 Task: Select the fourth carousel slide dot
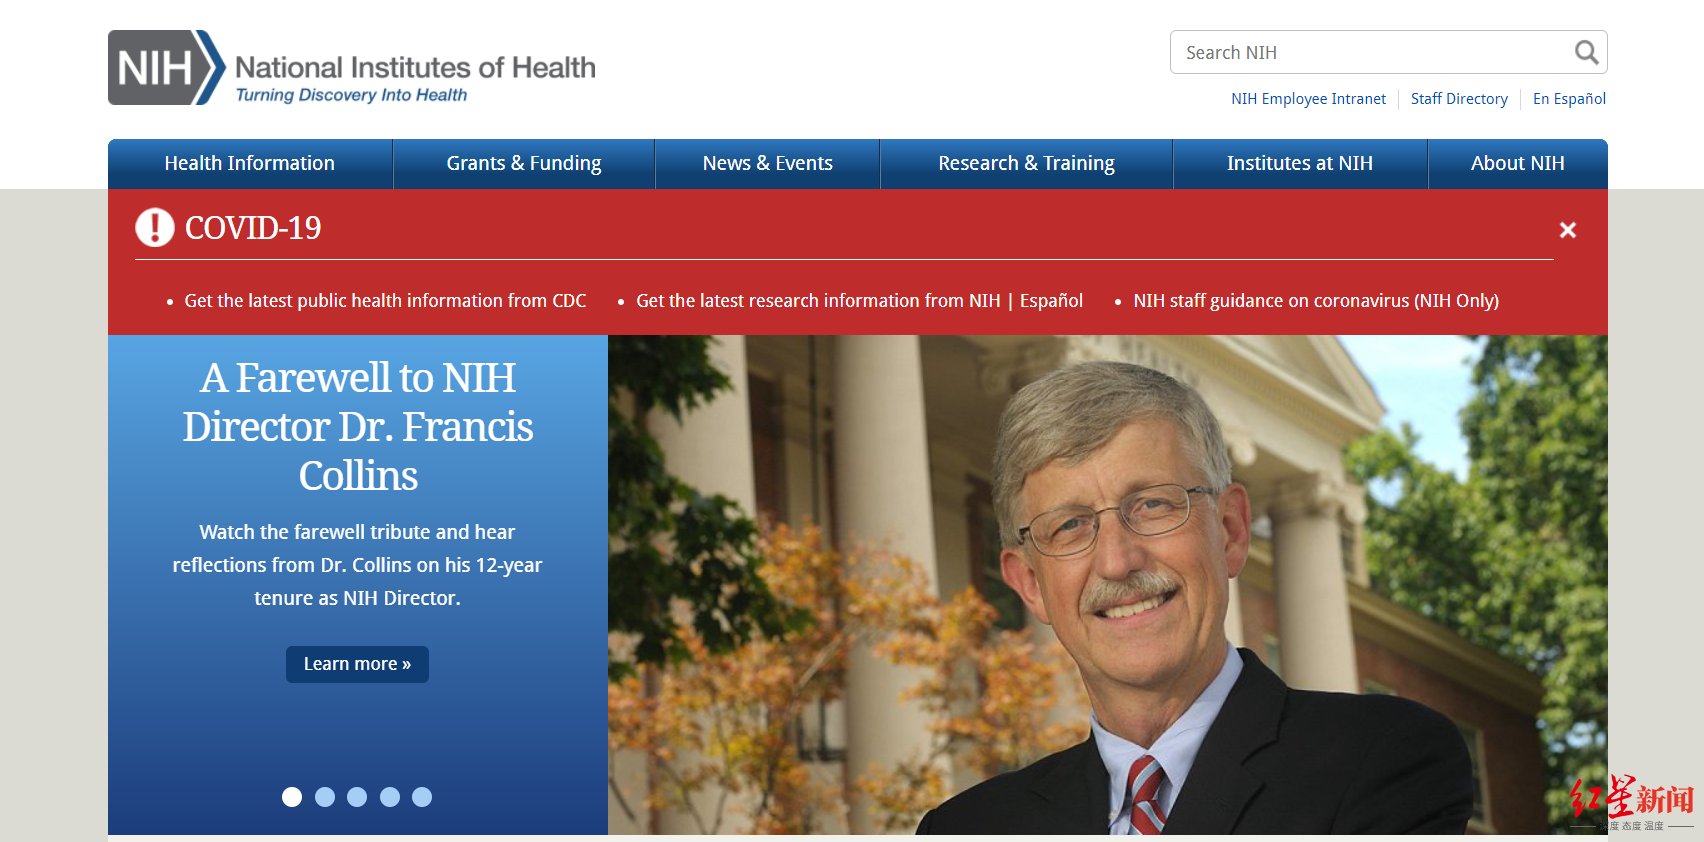tap(390, 797)
